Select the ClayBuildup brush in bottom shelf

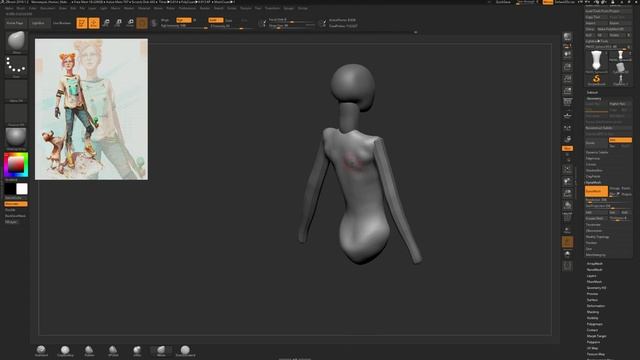coord(65,351)
